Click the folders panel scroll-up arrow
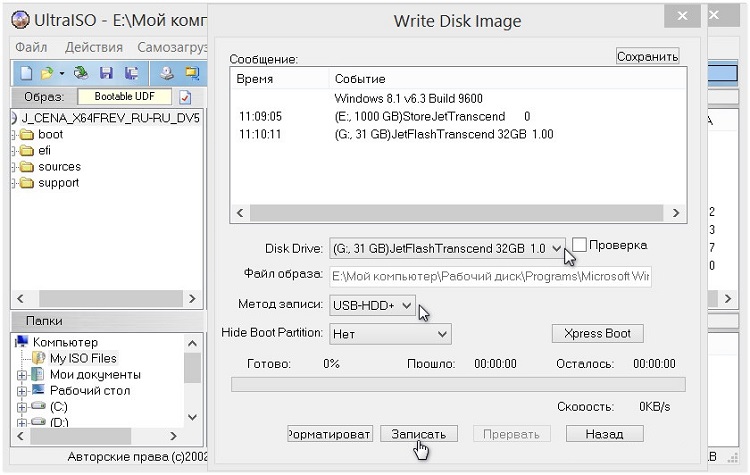750x475 pixels. point(192,343)
